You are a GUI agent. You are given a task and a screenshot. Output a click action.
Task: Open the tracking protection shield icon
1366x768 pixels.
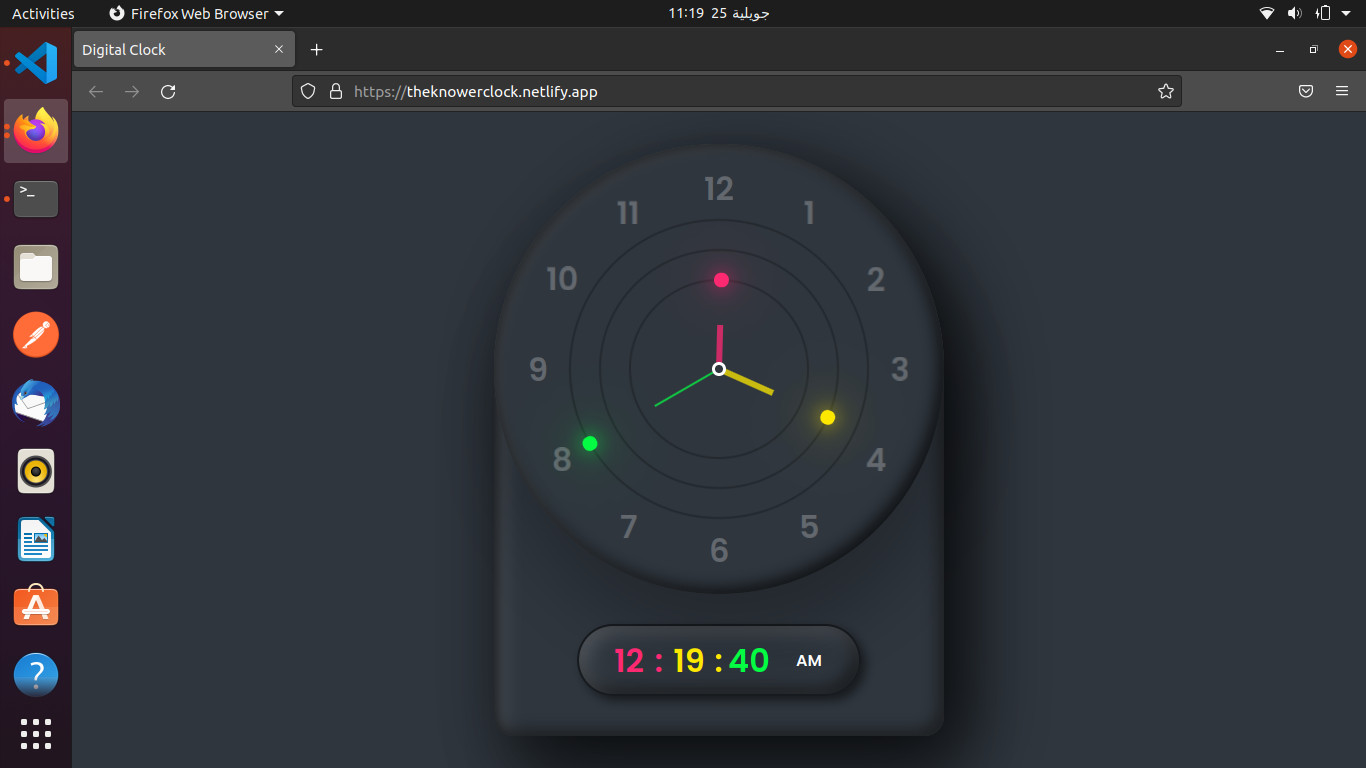click(309, 92)
